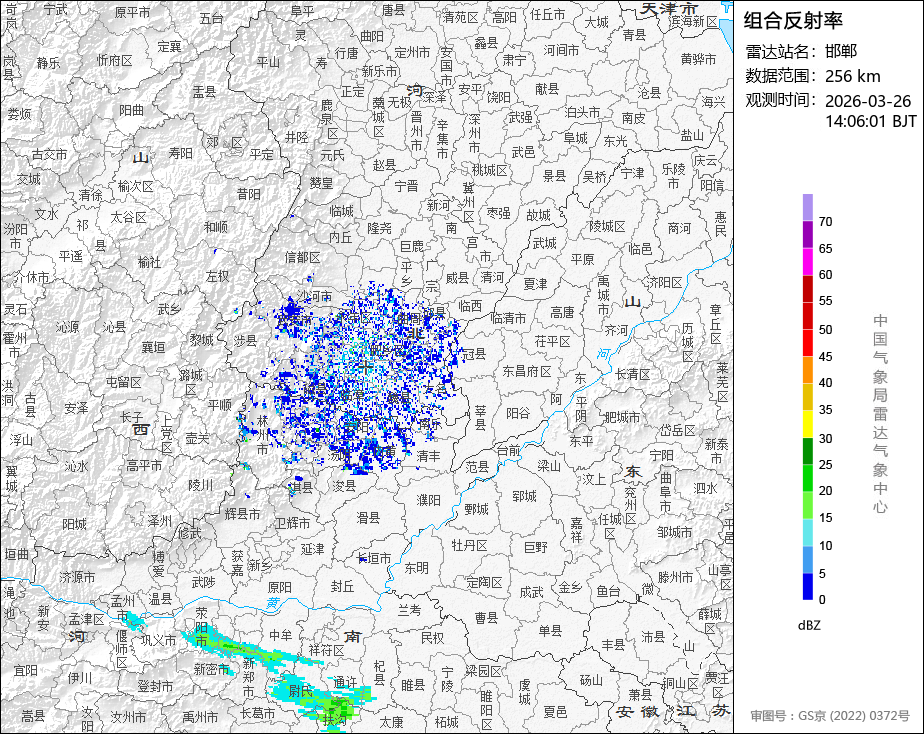The width and height of the screenshot is (924, 734).
Task: Pick the magenta 60–65 dBZ swatch
Action: pyautogui.click(x=808, y=262)
